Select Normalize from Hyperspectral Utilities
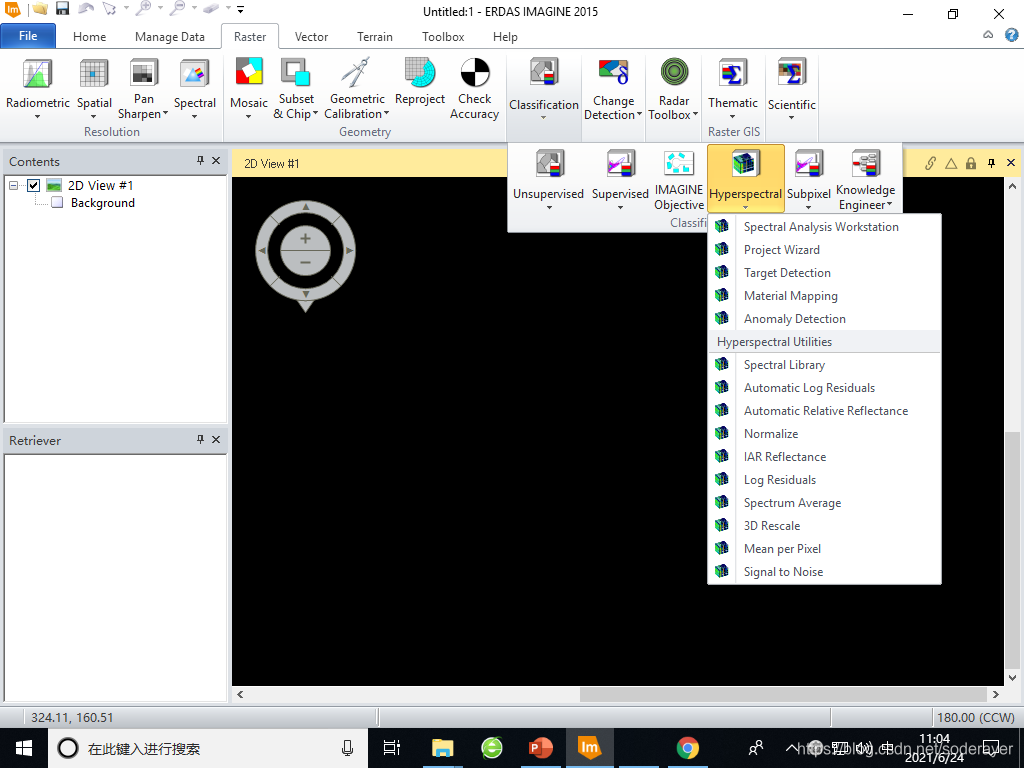This screenshot has height=768, width=1024. click(824, 434)
